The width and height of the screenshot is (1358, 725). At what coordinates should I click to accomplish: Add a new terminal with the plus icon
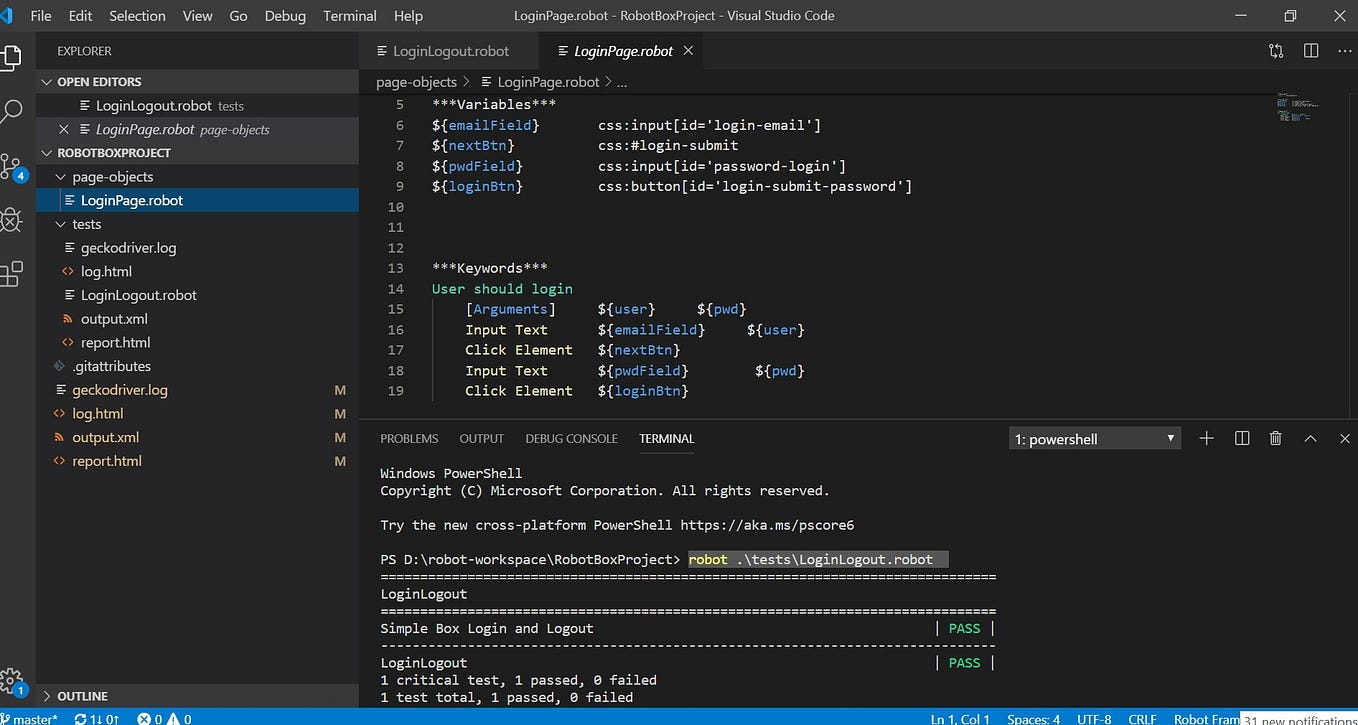pos(1206,438)
